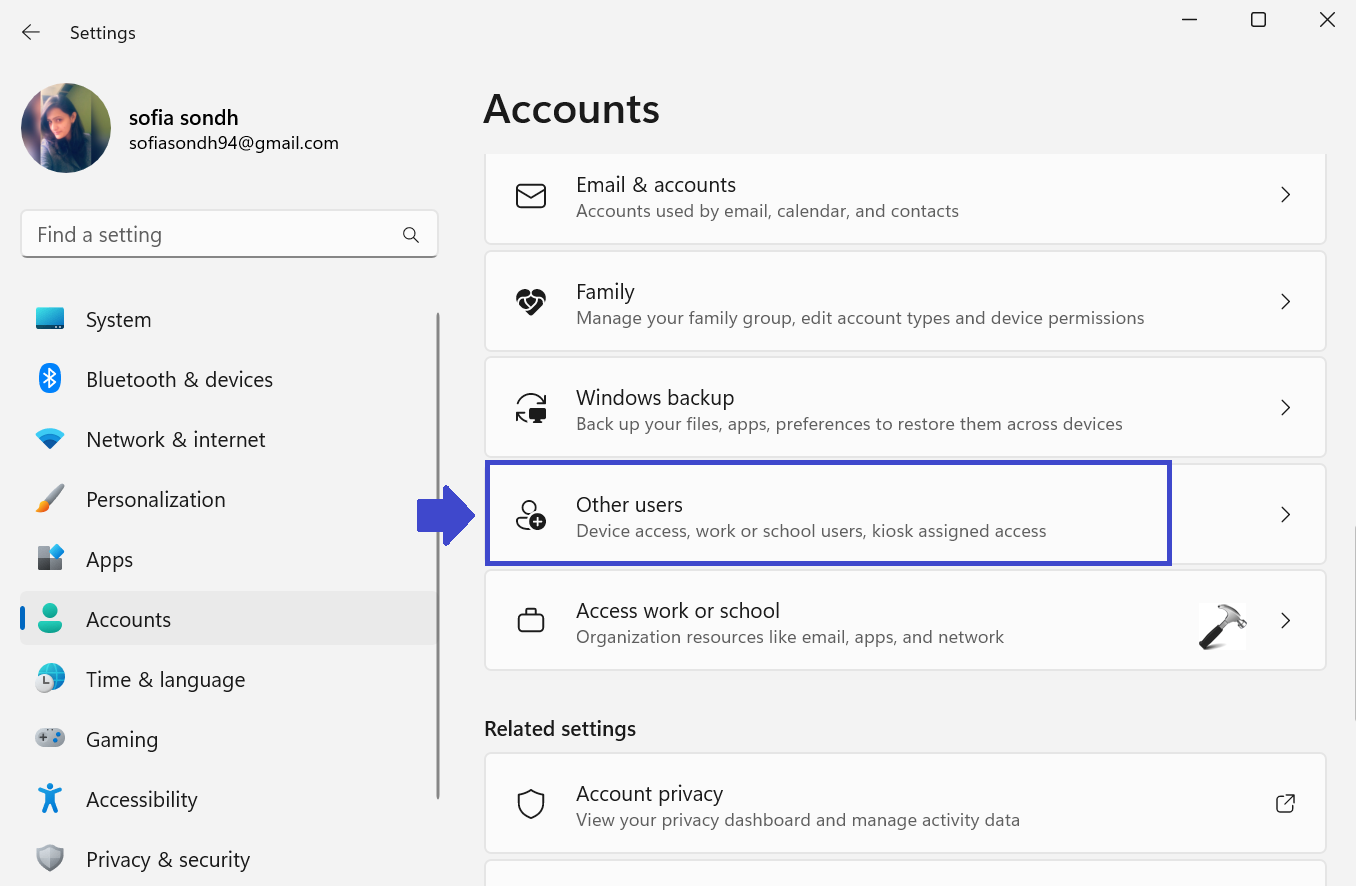Click the Find a setting search box
The height and width of the screenshot is (886, 1356).
point(215,235)
